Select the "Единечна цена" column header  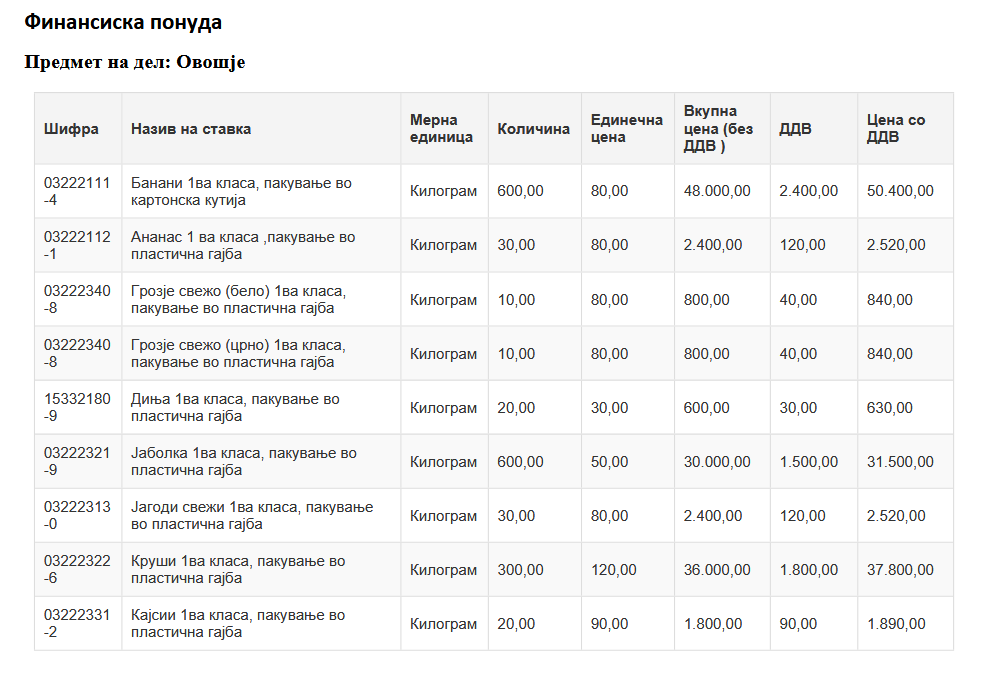point(626,129)
